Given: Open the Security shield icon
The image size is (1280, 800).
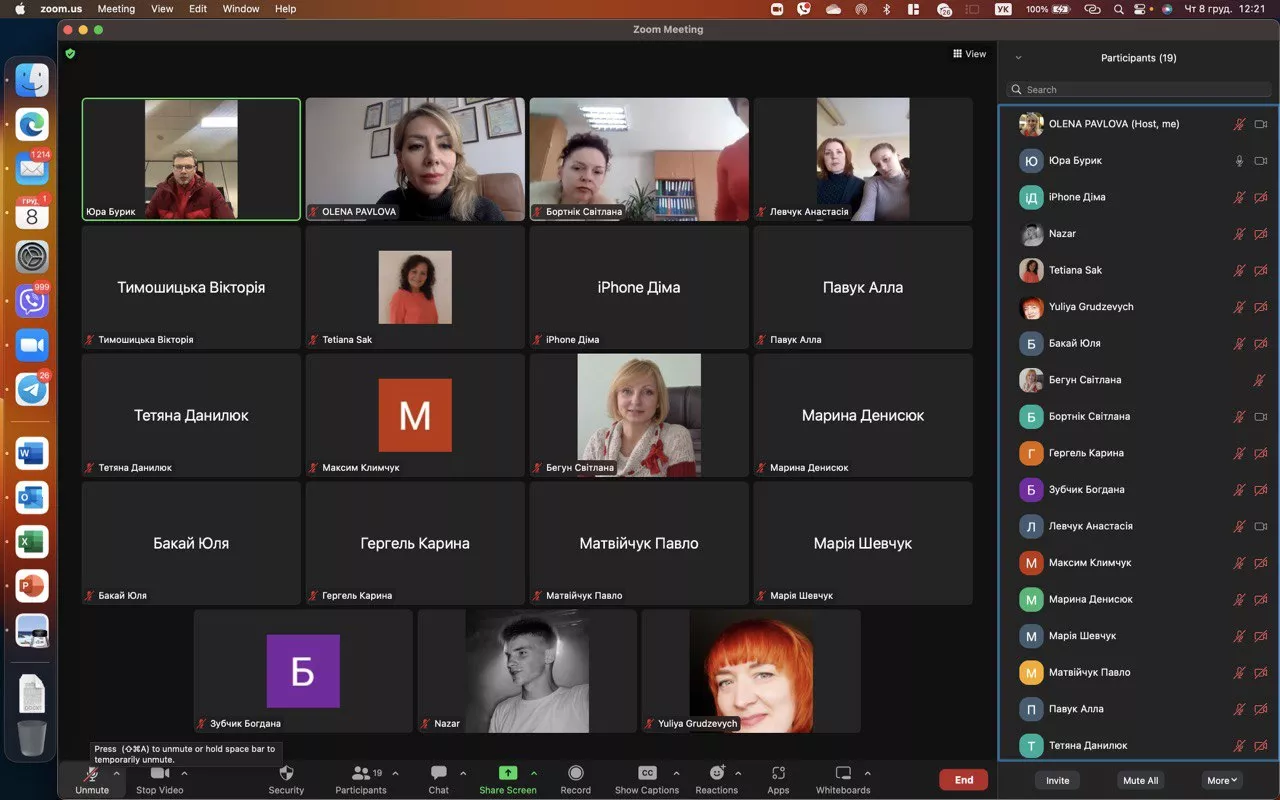Looking at the screenshot, I should pos(286,774).
